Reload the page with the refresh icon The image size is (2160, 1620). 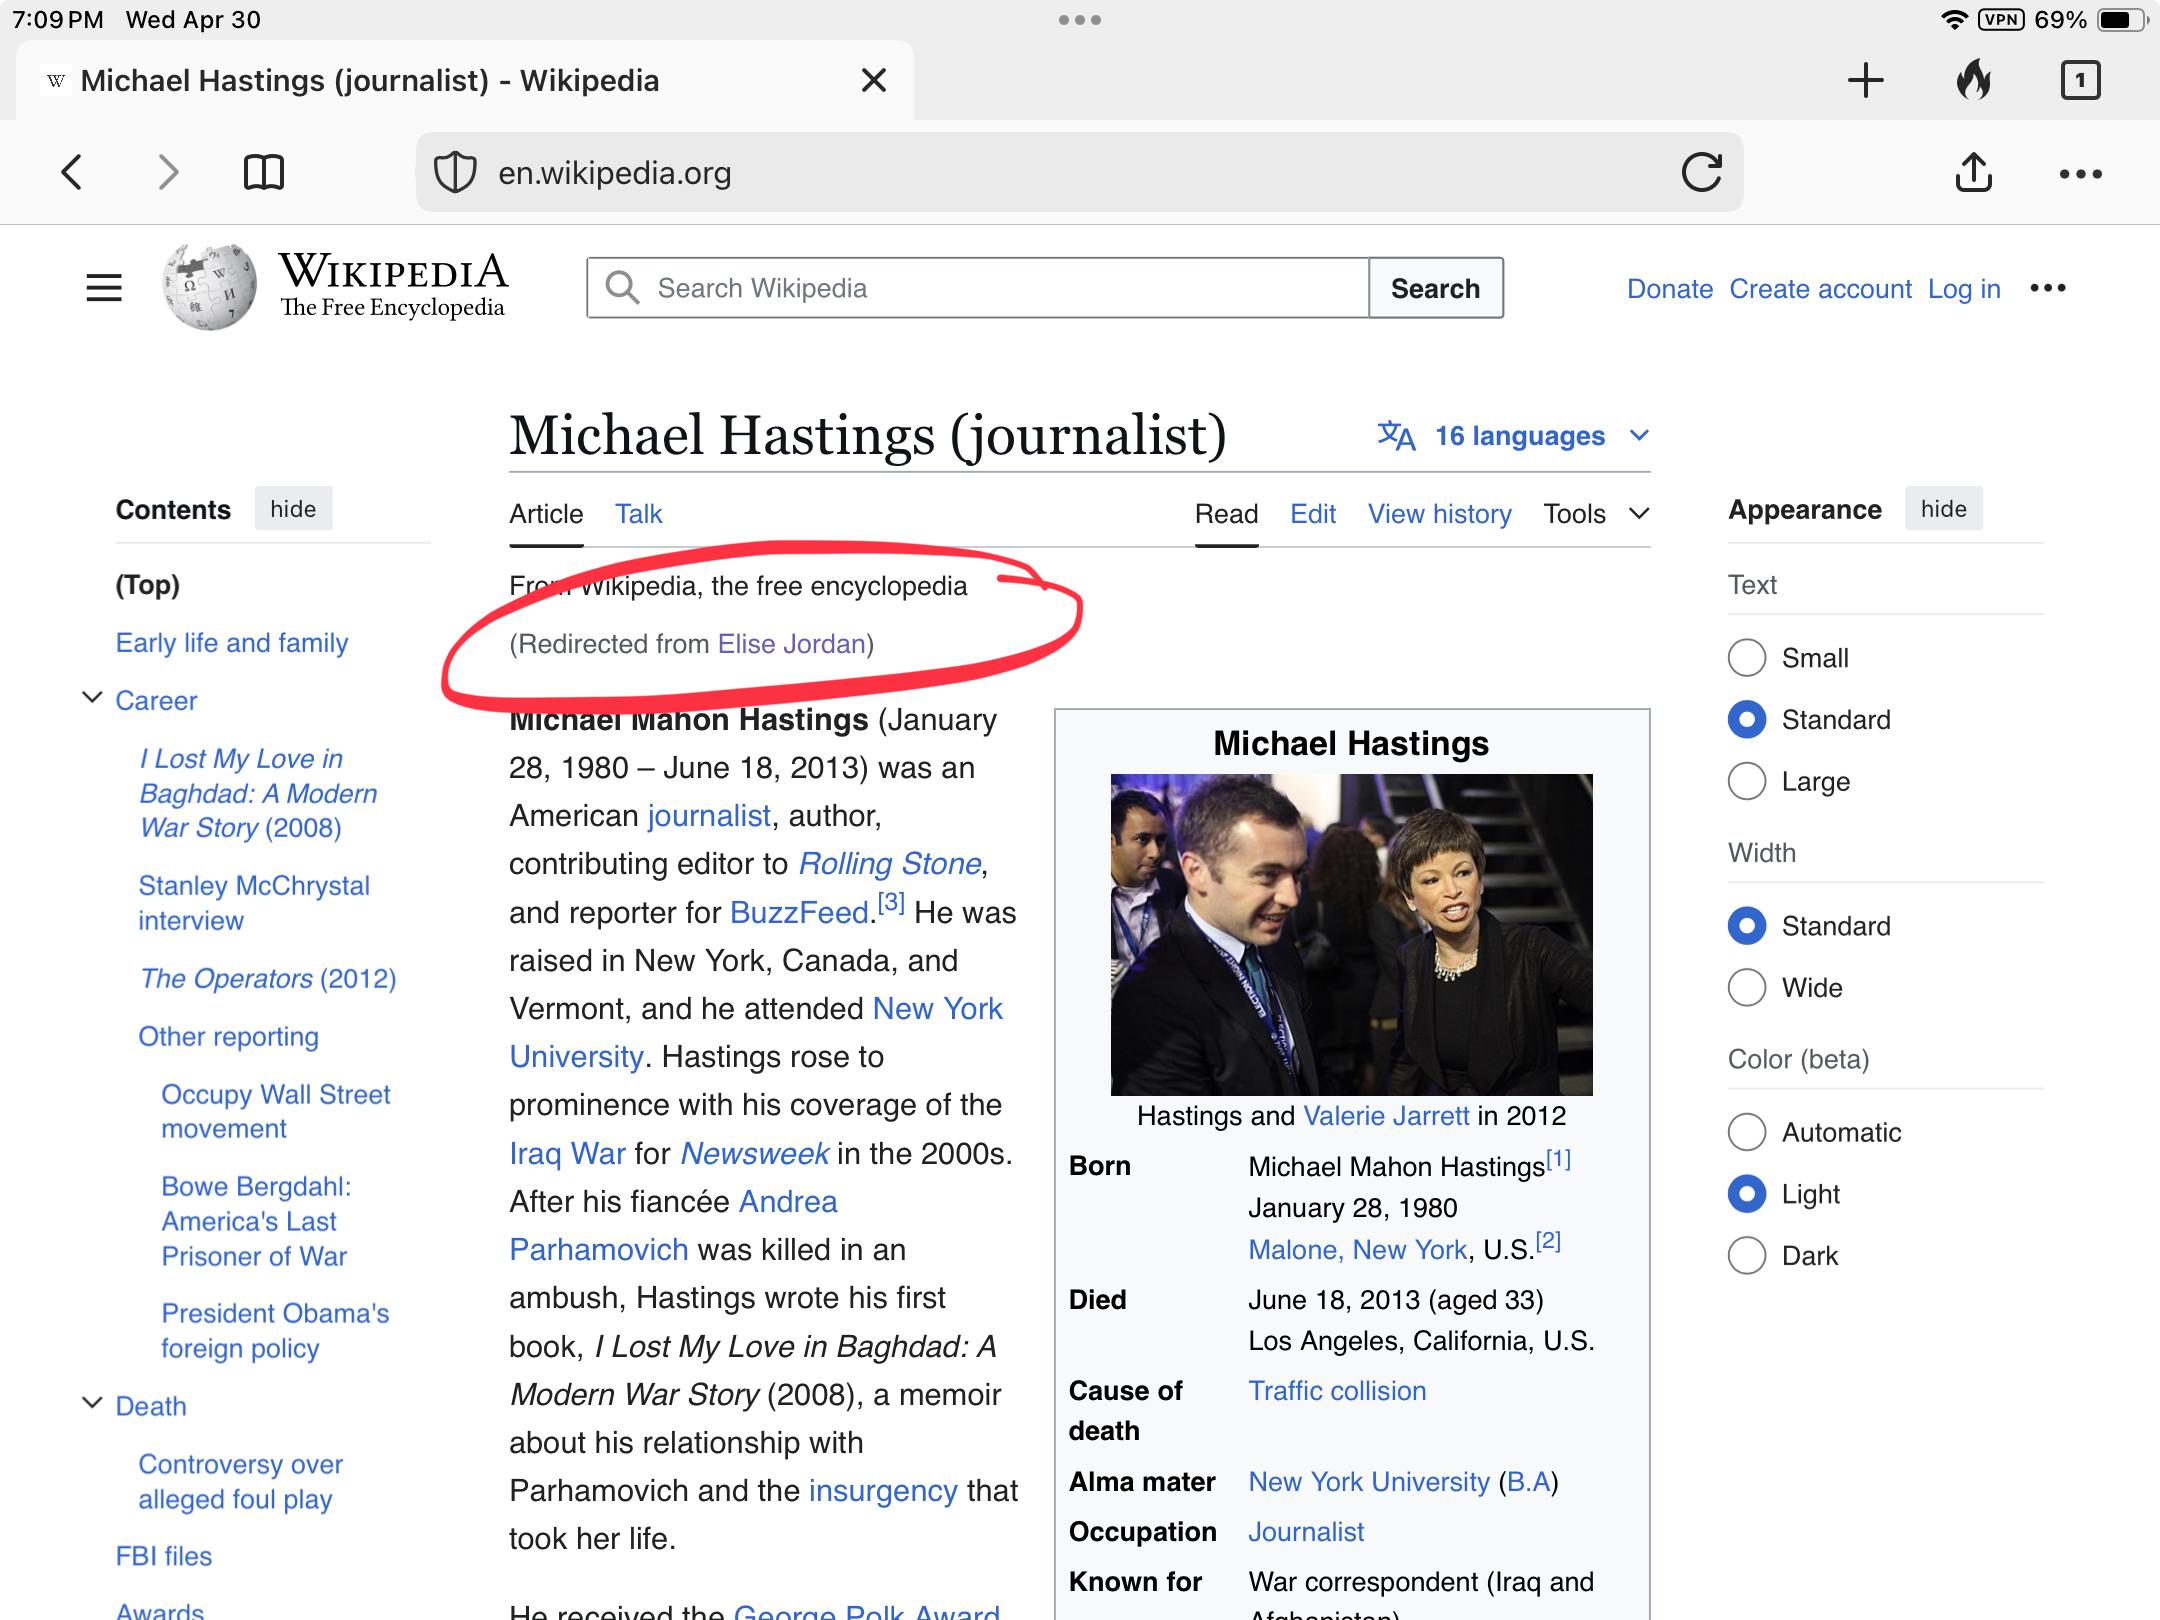pyautogui.click(x=1701, y=172)
